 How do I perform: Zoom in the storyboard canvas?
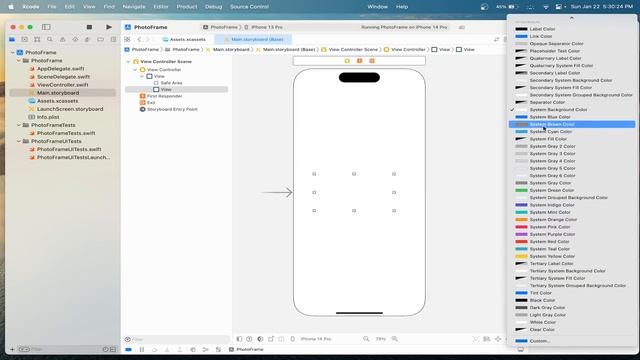tap(395, 339)
